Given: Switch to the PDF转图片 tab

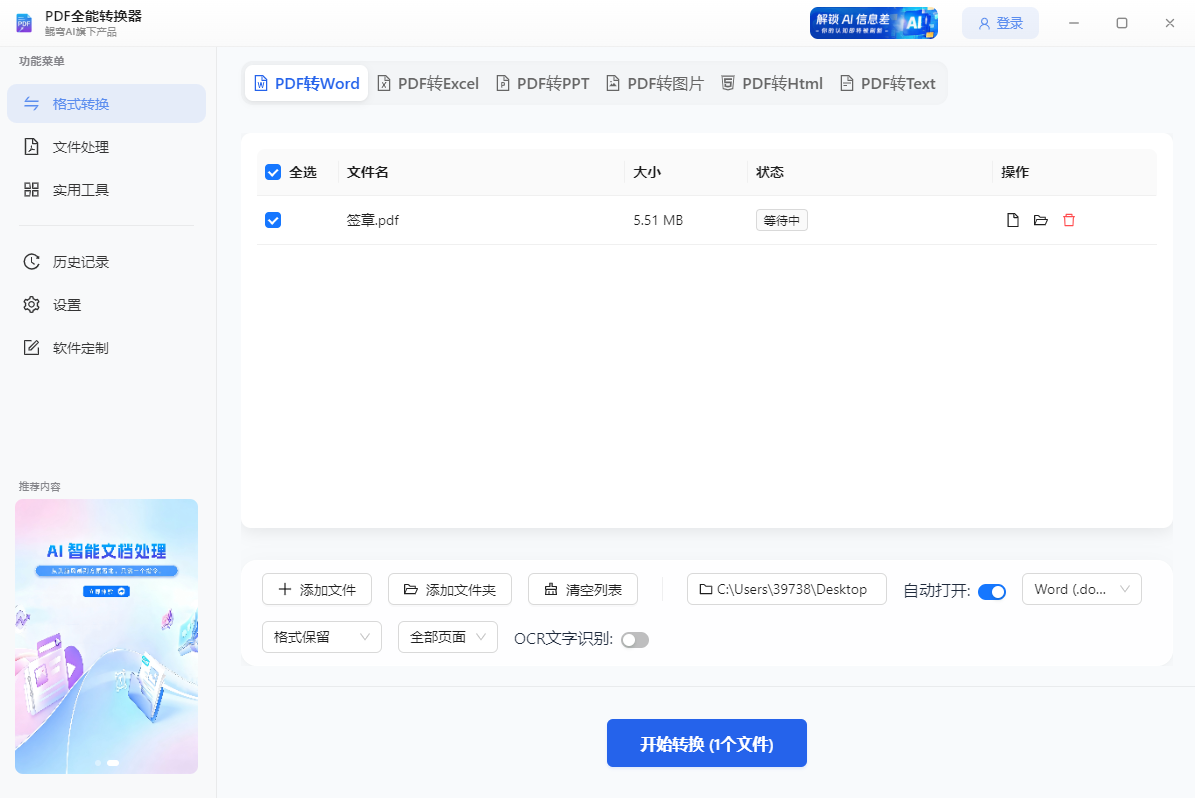Looking at the screenshot, I should coord(654,83).
